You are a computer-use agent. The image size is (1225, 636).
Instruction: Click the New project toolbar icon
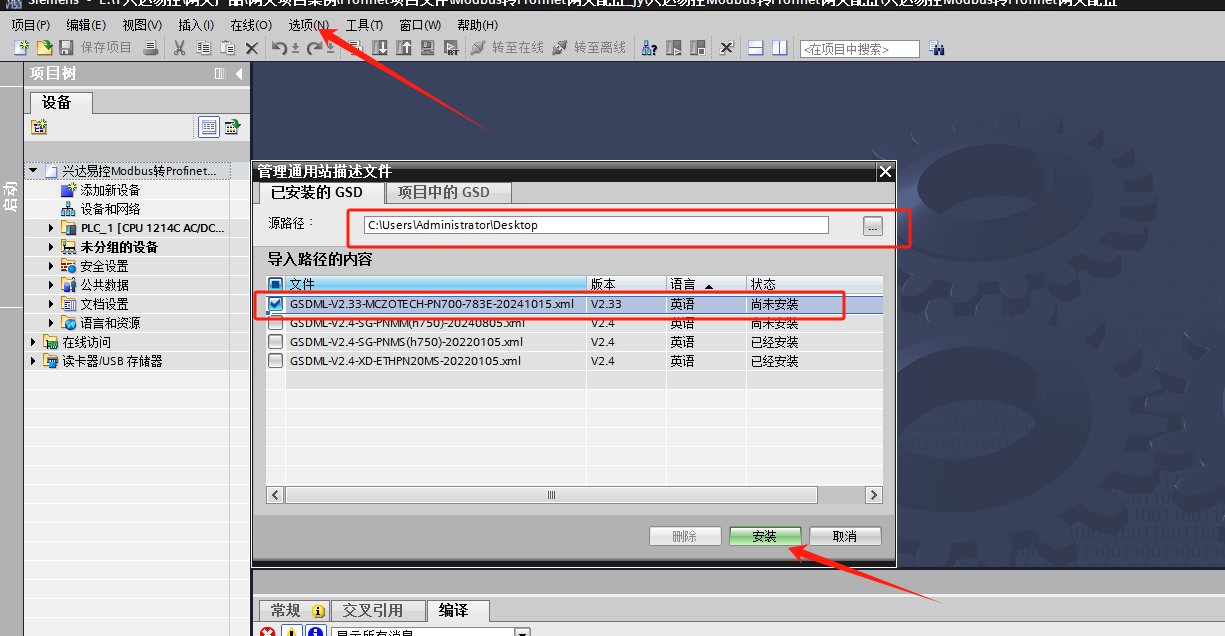tap(21, 48)
